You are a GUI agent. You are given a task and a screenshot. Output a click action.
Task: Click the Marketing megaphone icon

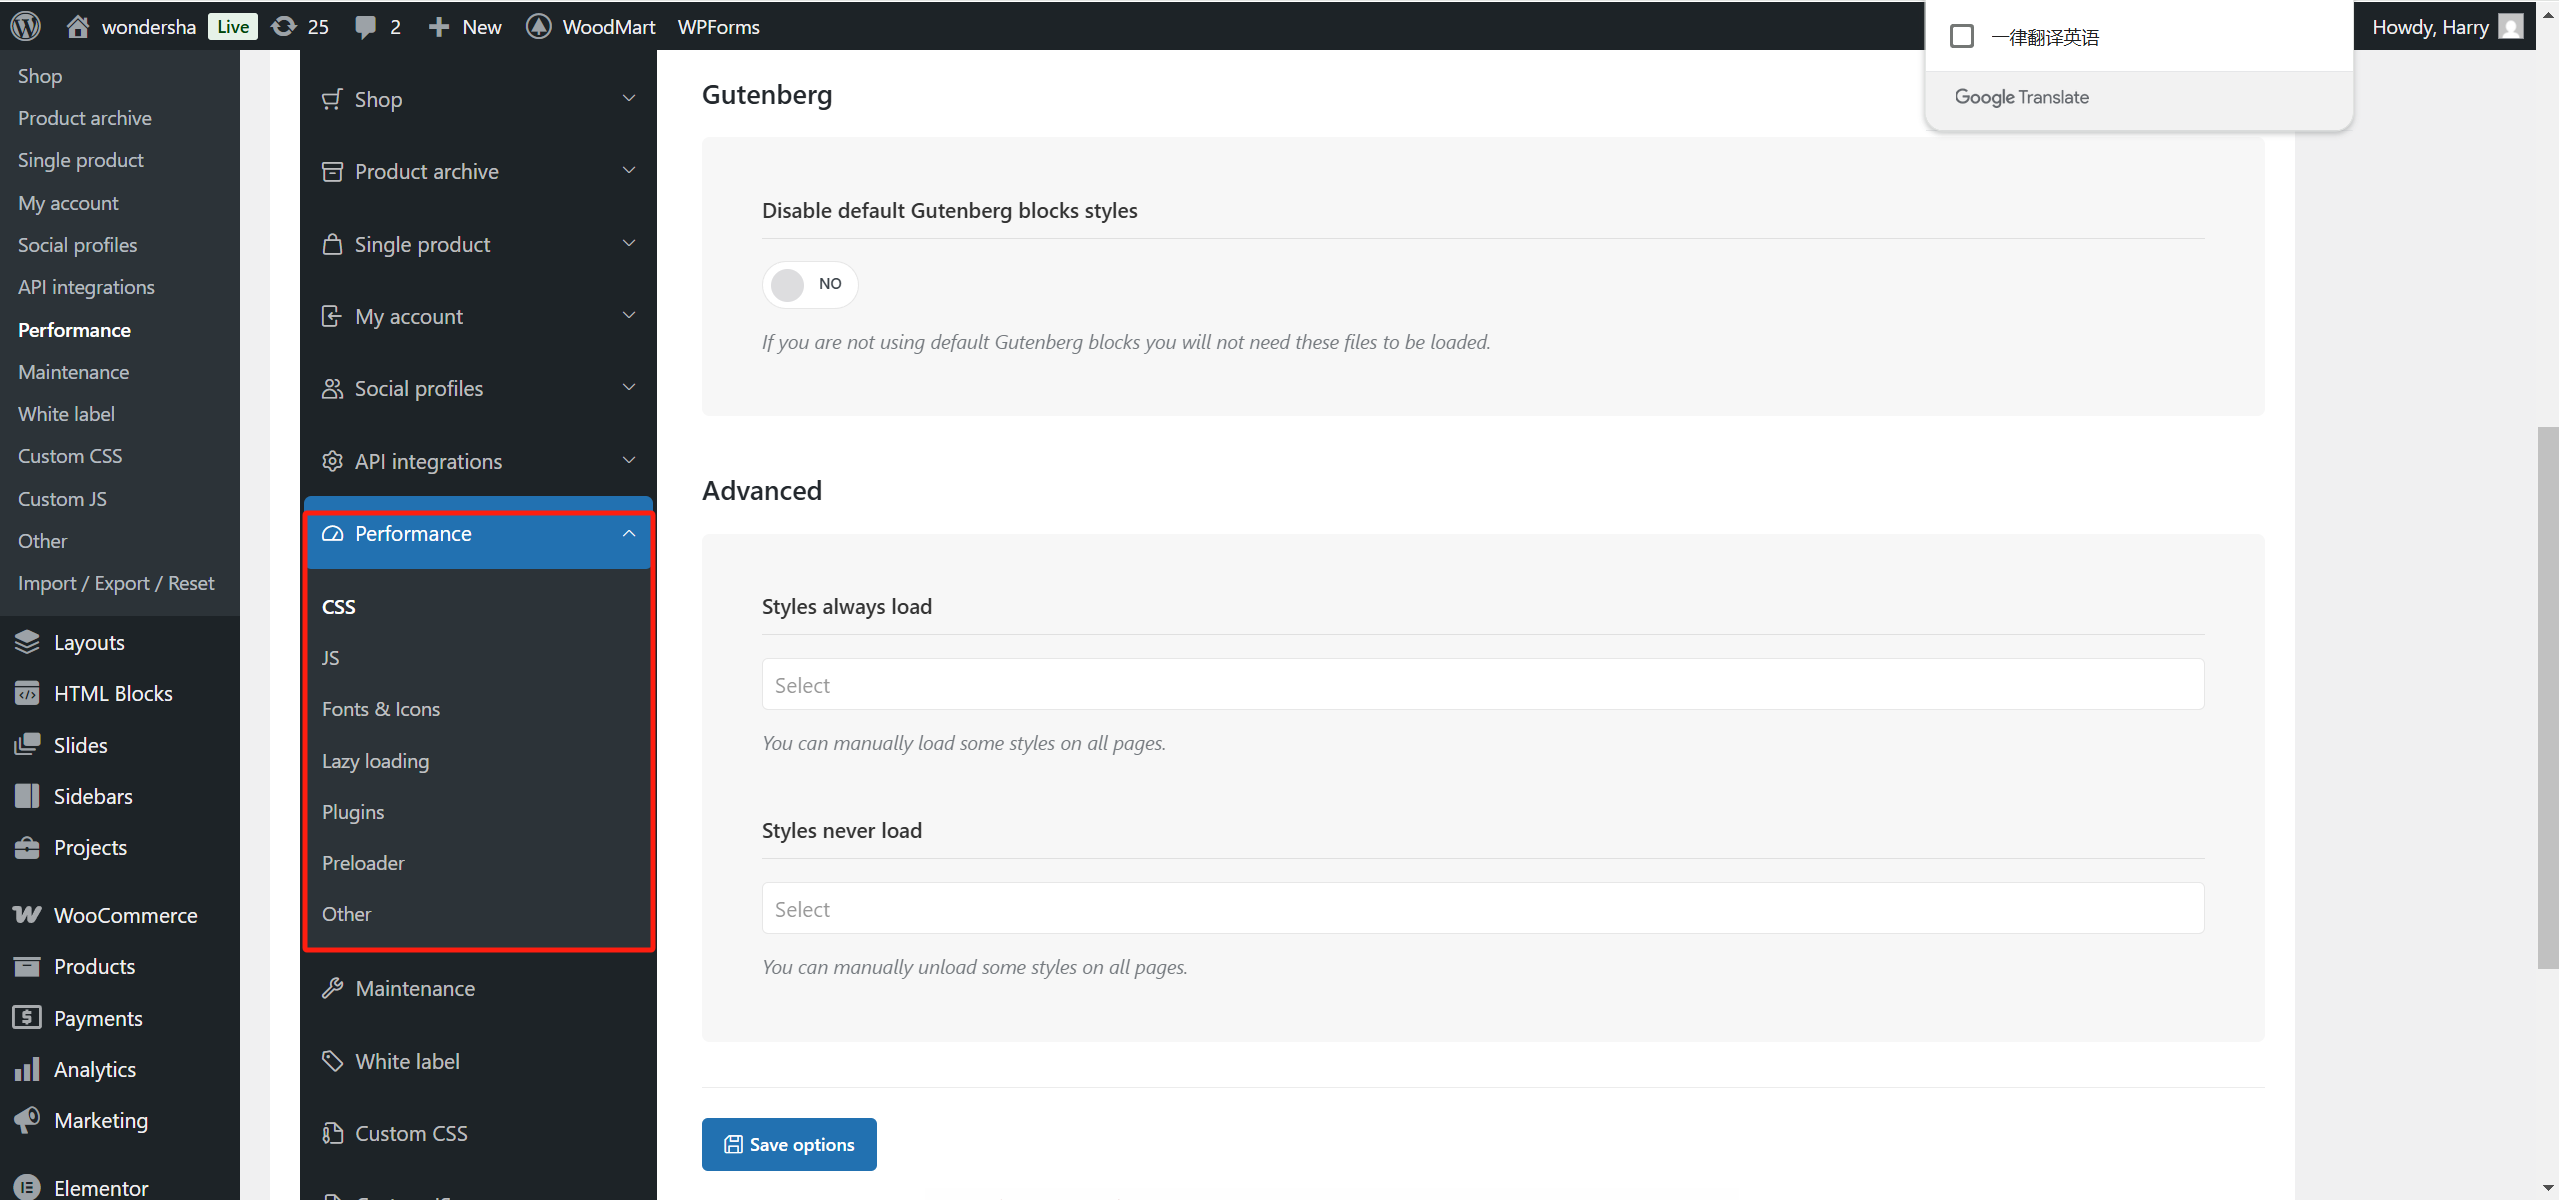click(27, 1120)
